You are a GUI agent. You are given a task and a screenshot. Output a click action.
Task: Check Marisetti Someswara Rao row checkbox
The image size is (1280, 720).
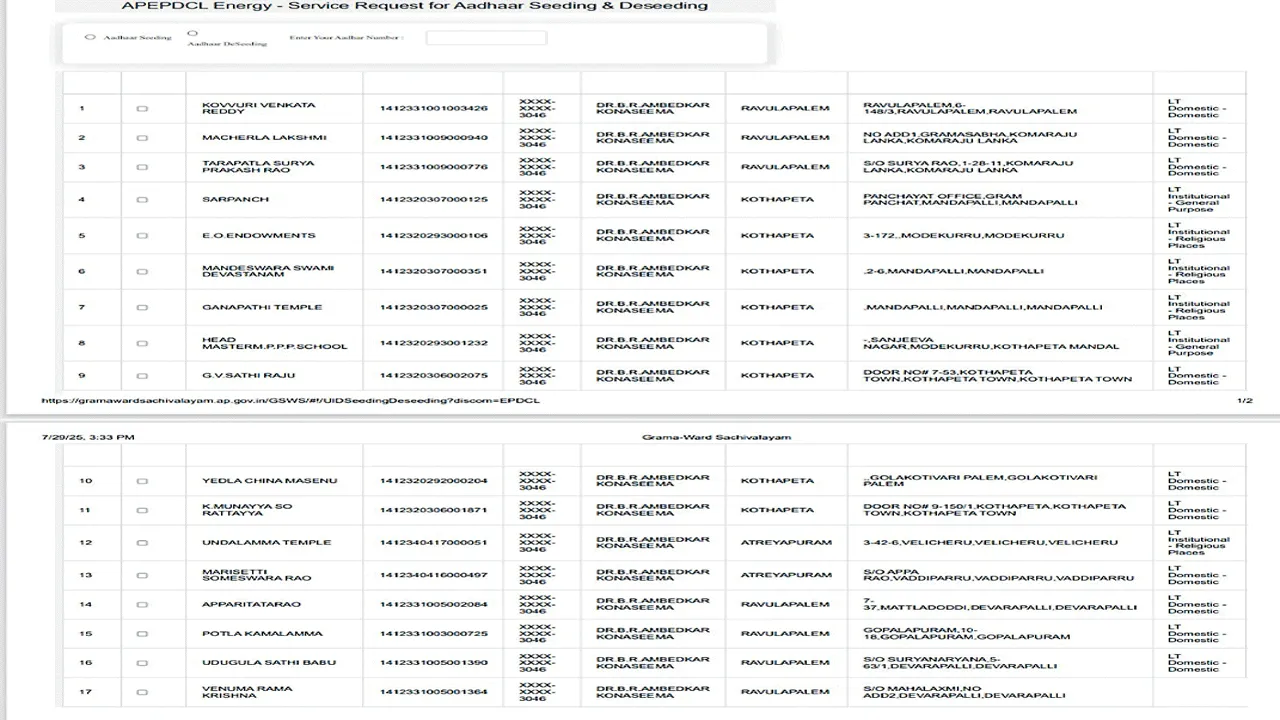(142, 576)
